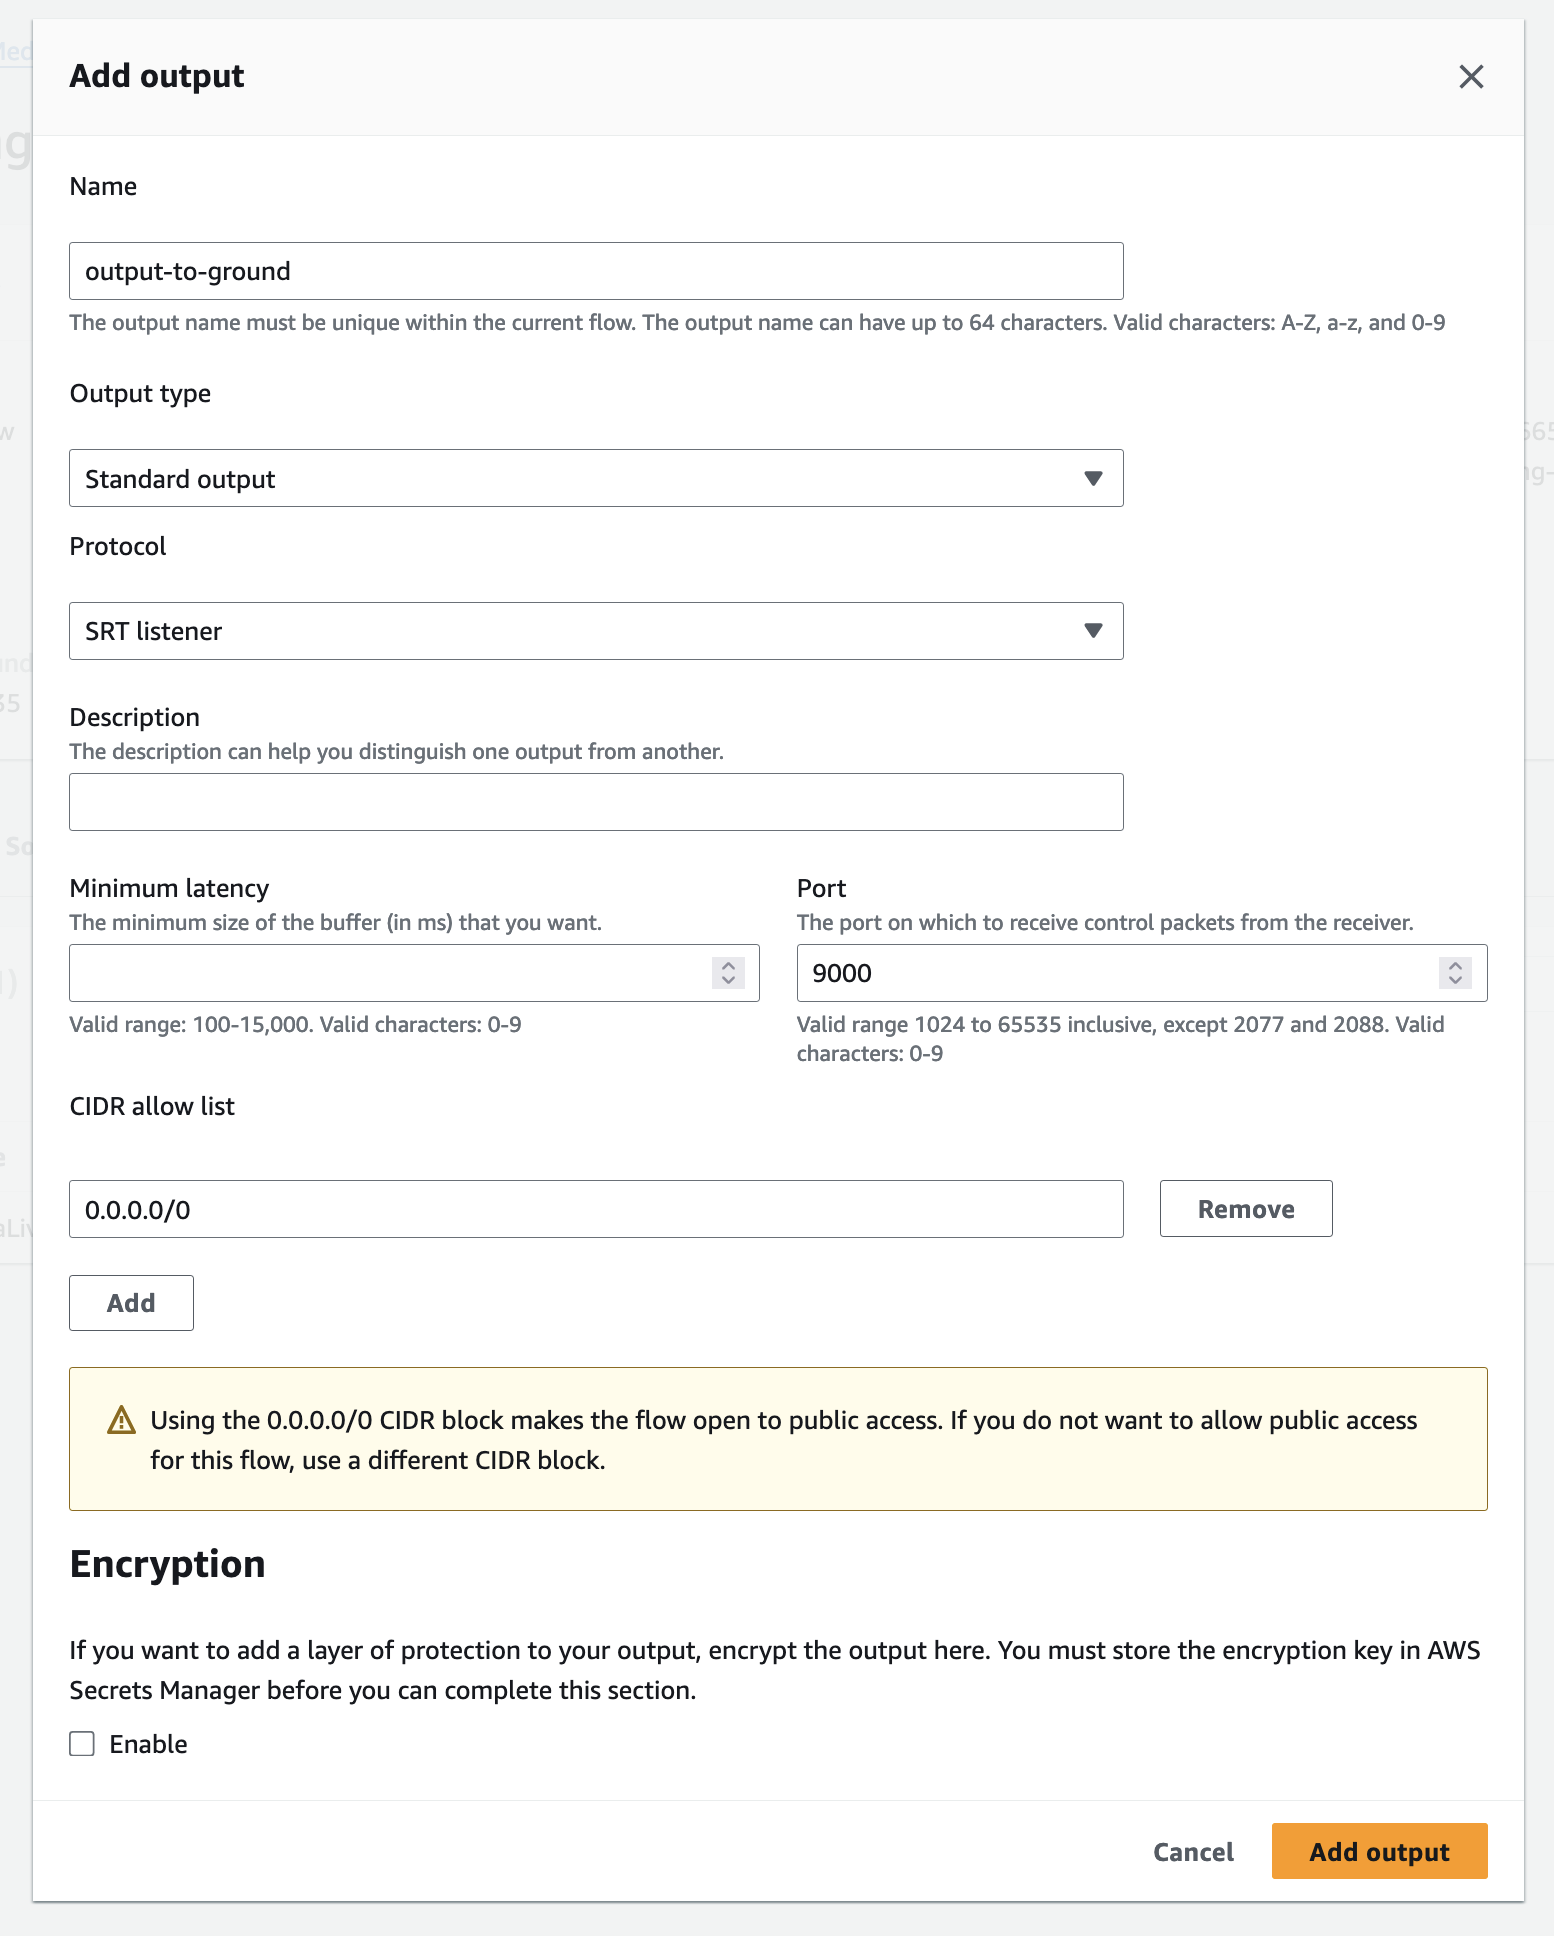This screenshot has height=1936, width=1554.
Task: Click the warning triangle icon in CIDR alert
Action: pos(121,1420)
